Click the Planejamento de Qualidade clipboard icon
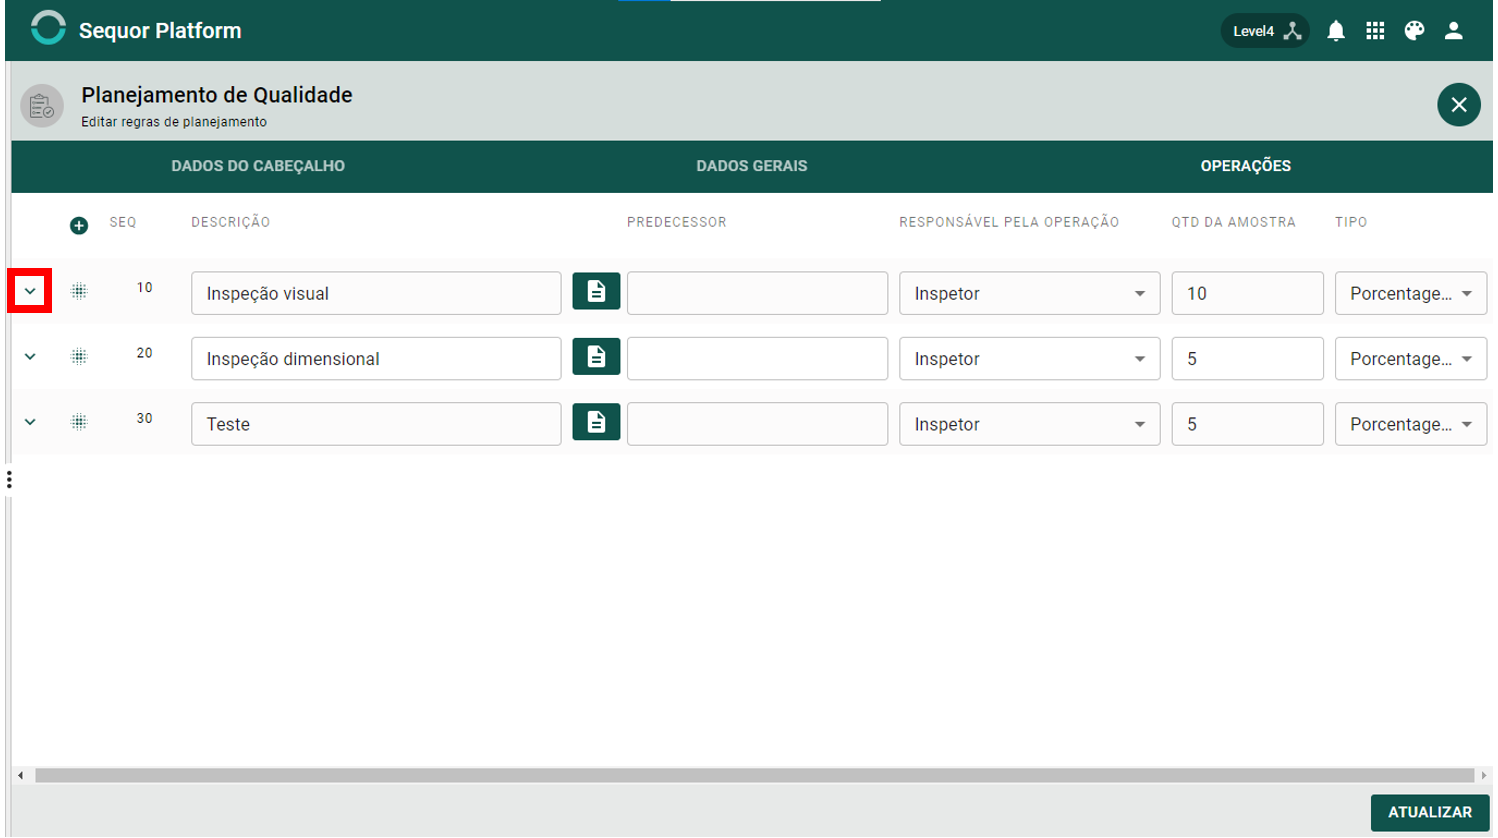Image resolution: width=1498 pixels, height=838 pixels. 42,105
